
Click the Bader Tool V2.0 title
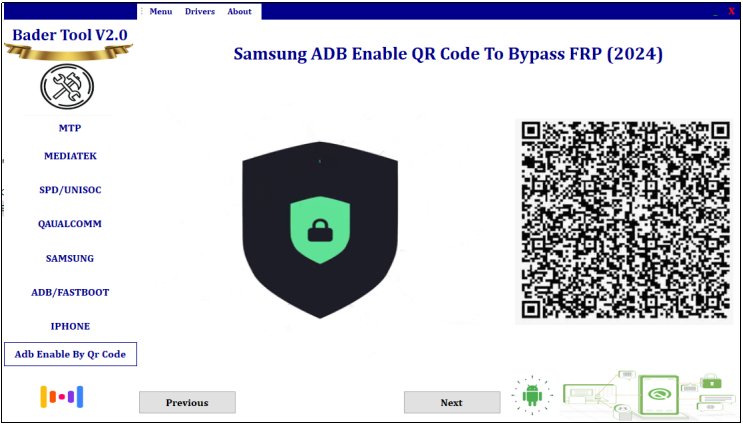[70, 35]
